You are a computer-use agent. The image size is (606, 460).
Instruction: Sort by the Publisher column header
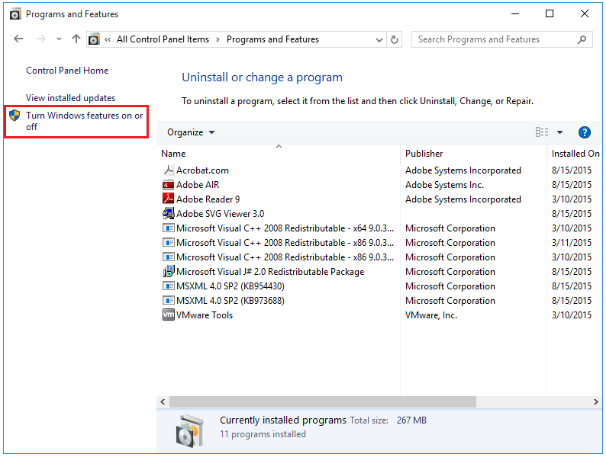(424, 153)
